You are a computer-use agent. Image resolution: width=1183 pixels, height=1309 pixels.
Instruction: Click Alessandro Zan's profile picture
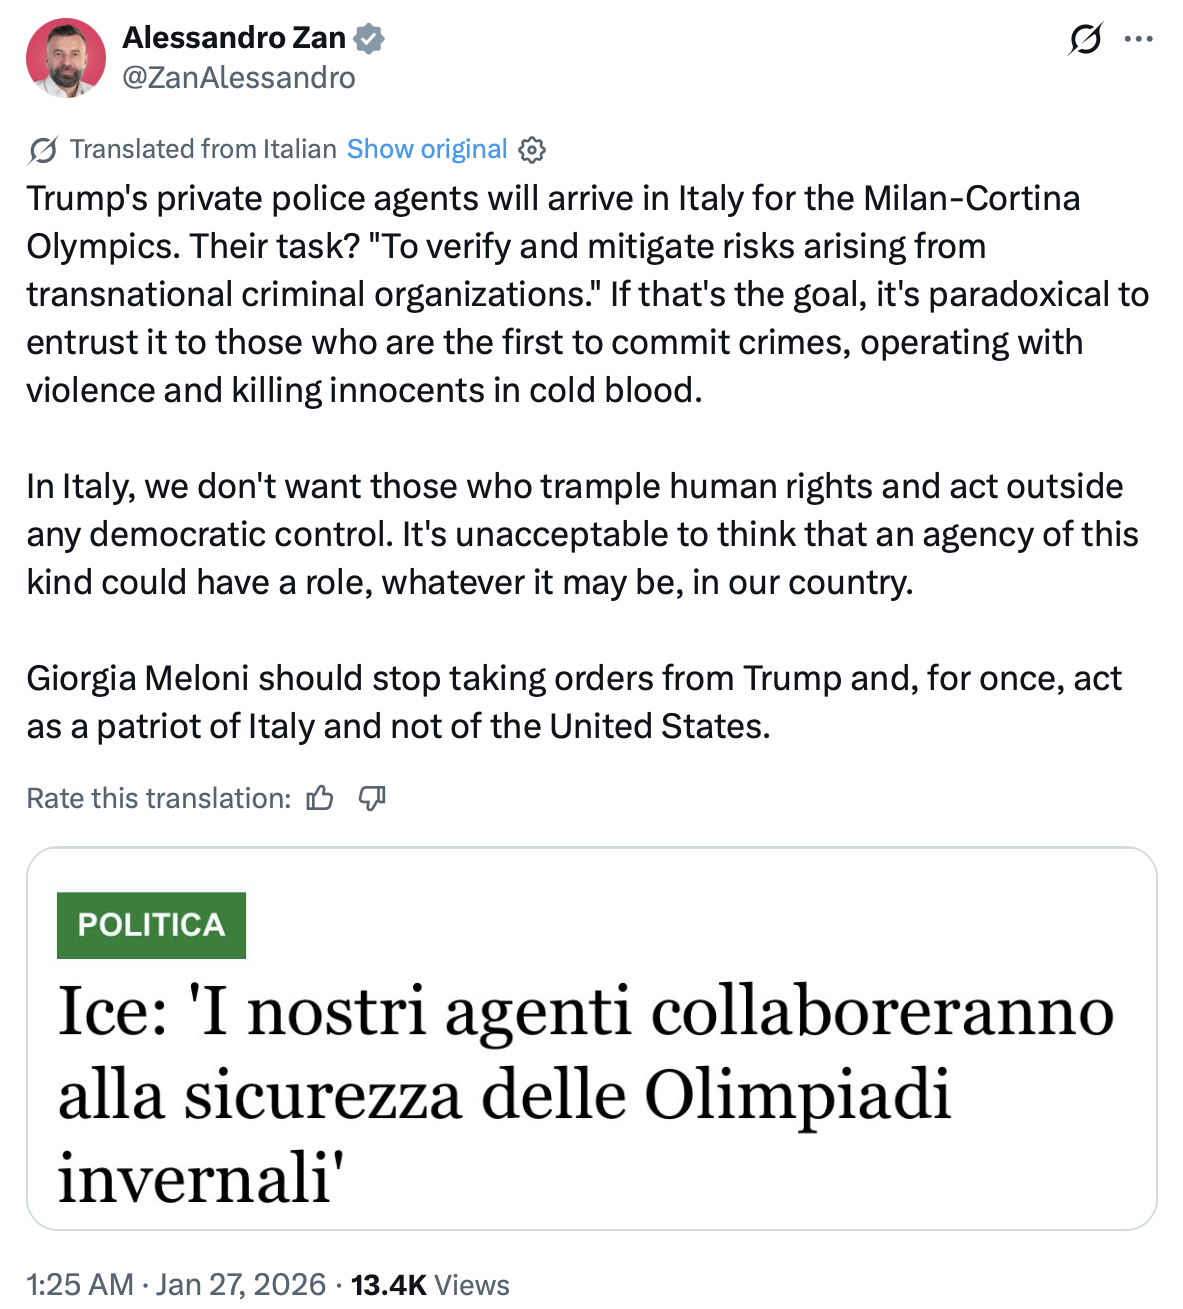click(64, 57)
